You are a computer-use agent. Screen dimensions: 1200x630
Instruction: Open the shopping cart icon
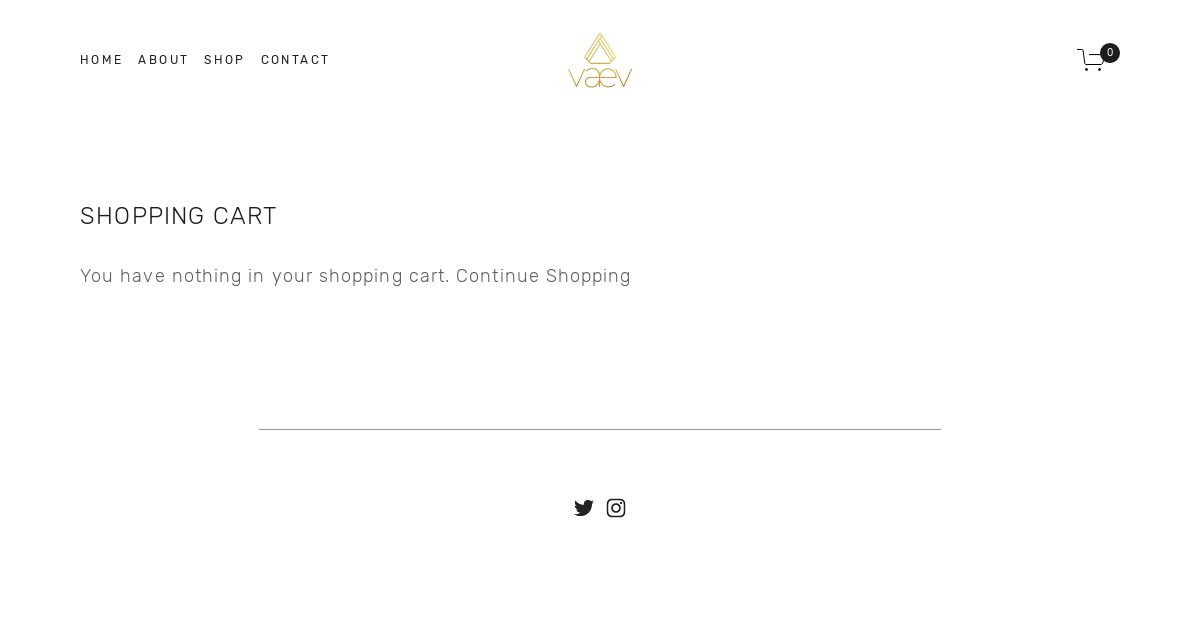coord(1091,60)
